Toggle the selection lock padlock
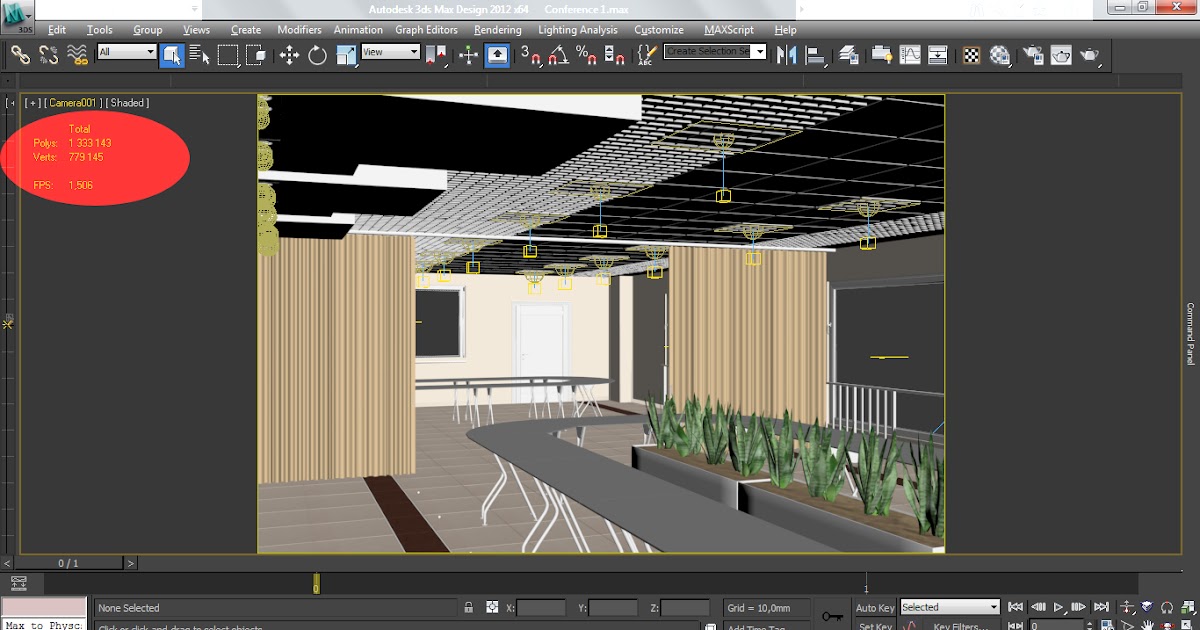 468,607
